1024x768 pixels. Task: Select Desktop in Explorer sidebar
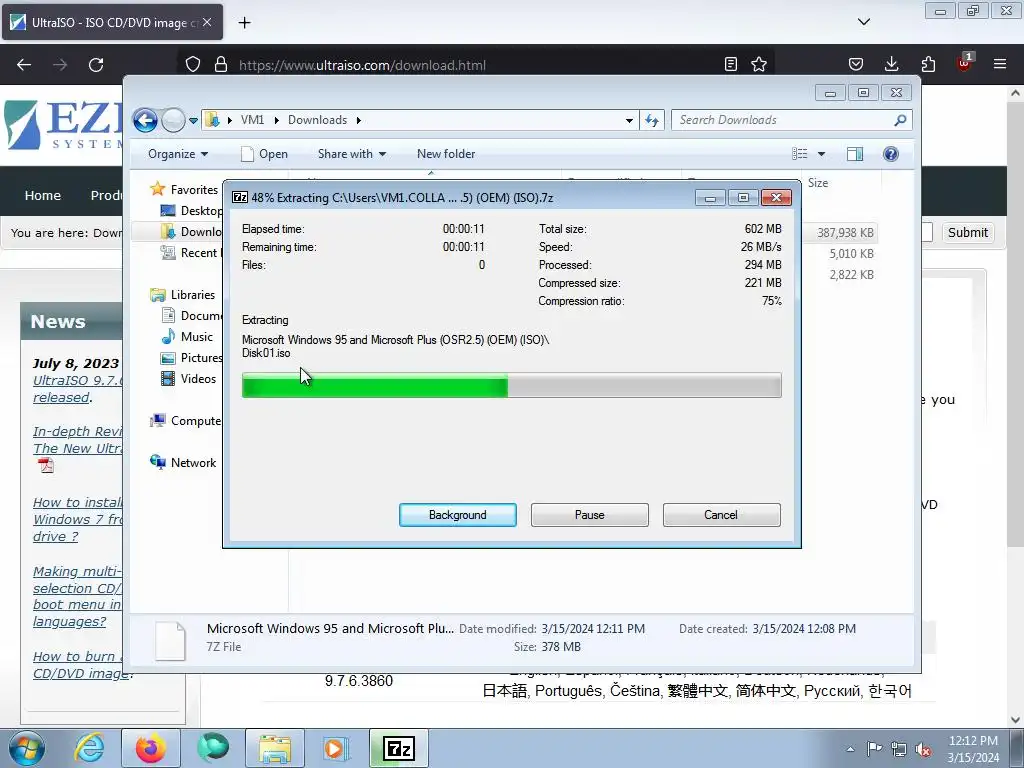pyautogui.click(x=191, y=210)
